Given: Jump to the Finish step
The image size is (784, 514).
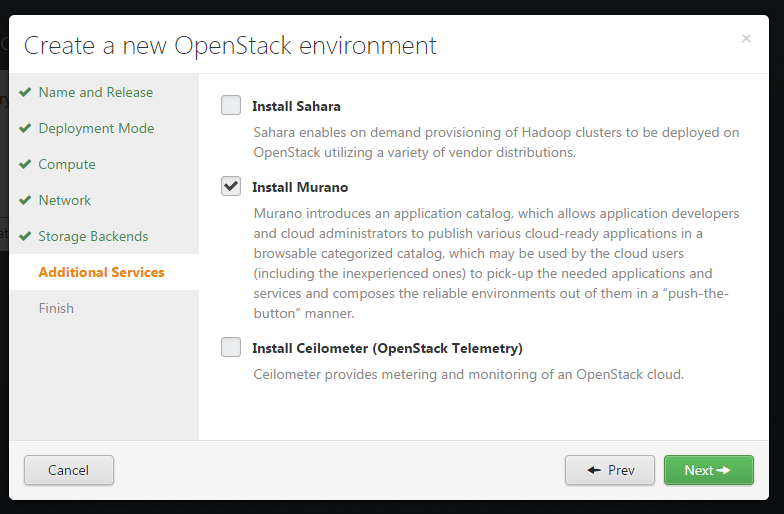Looking at the screenshot, I should 56,308.
